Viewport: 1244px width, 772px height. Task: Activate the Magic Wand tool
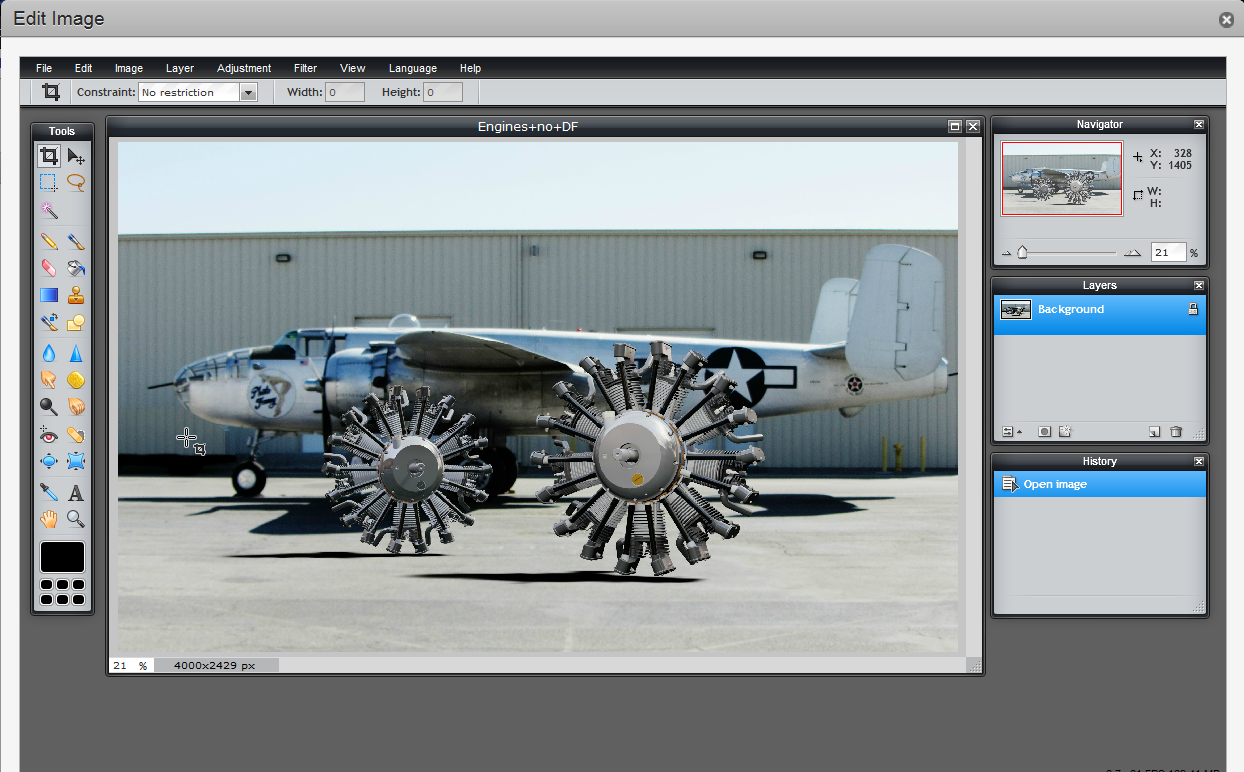coord(48,211)
